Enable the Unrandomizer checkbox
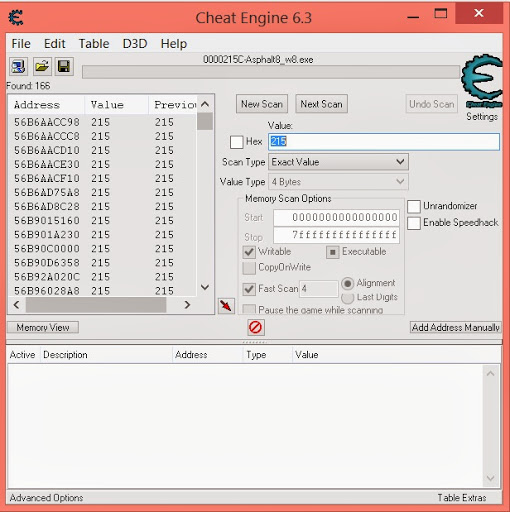The height and width of the screenshot is (512, 510). tap(414, 206)
